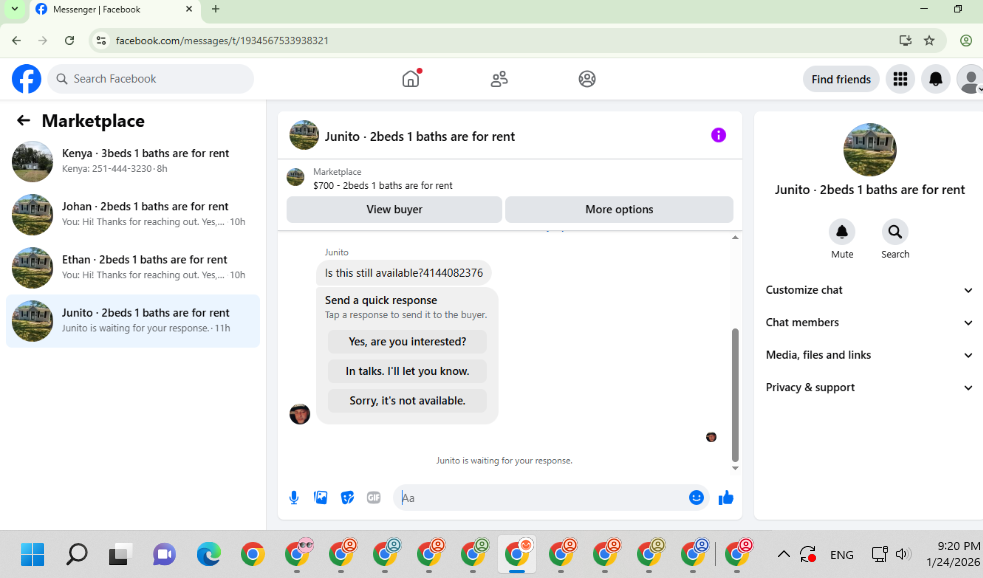Click the chat scrollbar thumb
Viewport: 983px width, 578px height.
[735, 395]
